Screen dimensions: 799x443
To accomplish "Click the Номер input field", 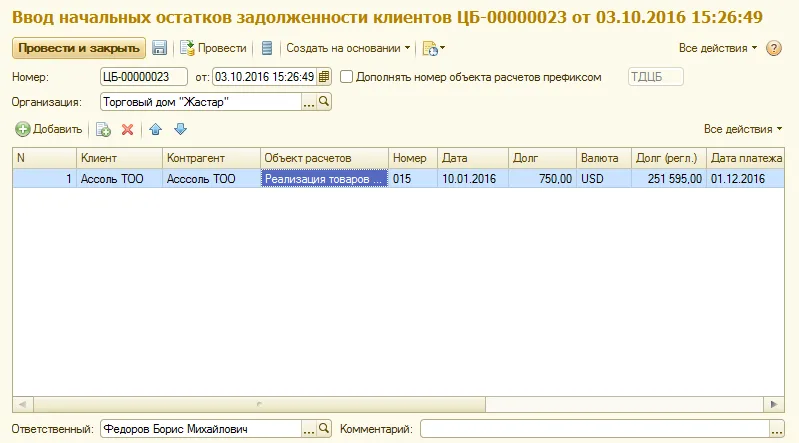I will (x=144, y=77).
